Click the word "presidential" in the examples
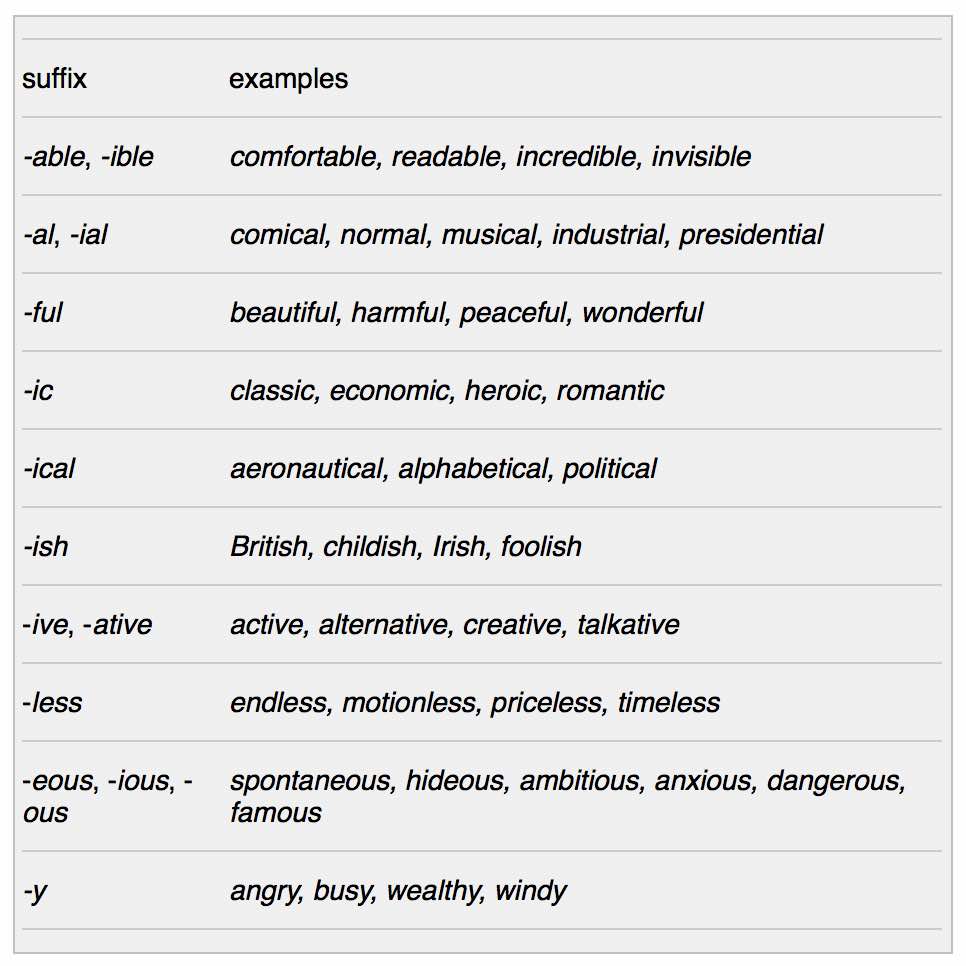 750,235
